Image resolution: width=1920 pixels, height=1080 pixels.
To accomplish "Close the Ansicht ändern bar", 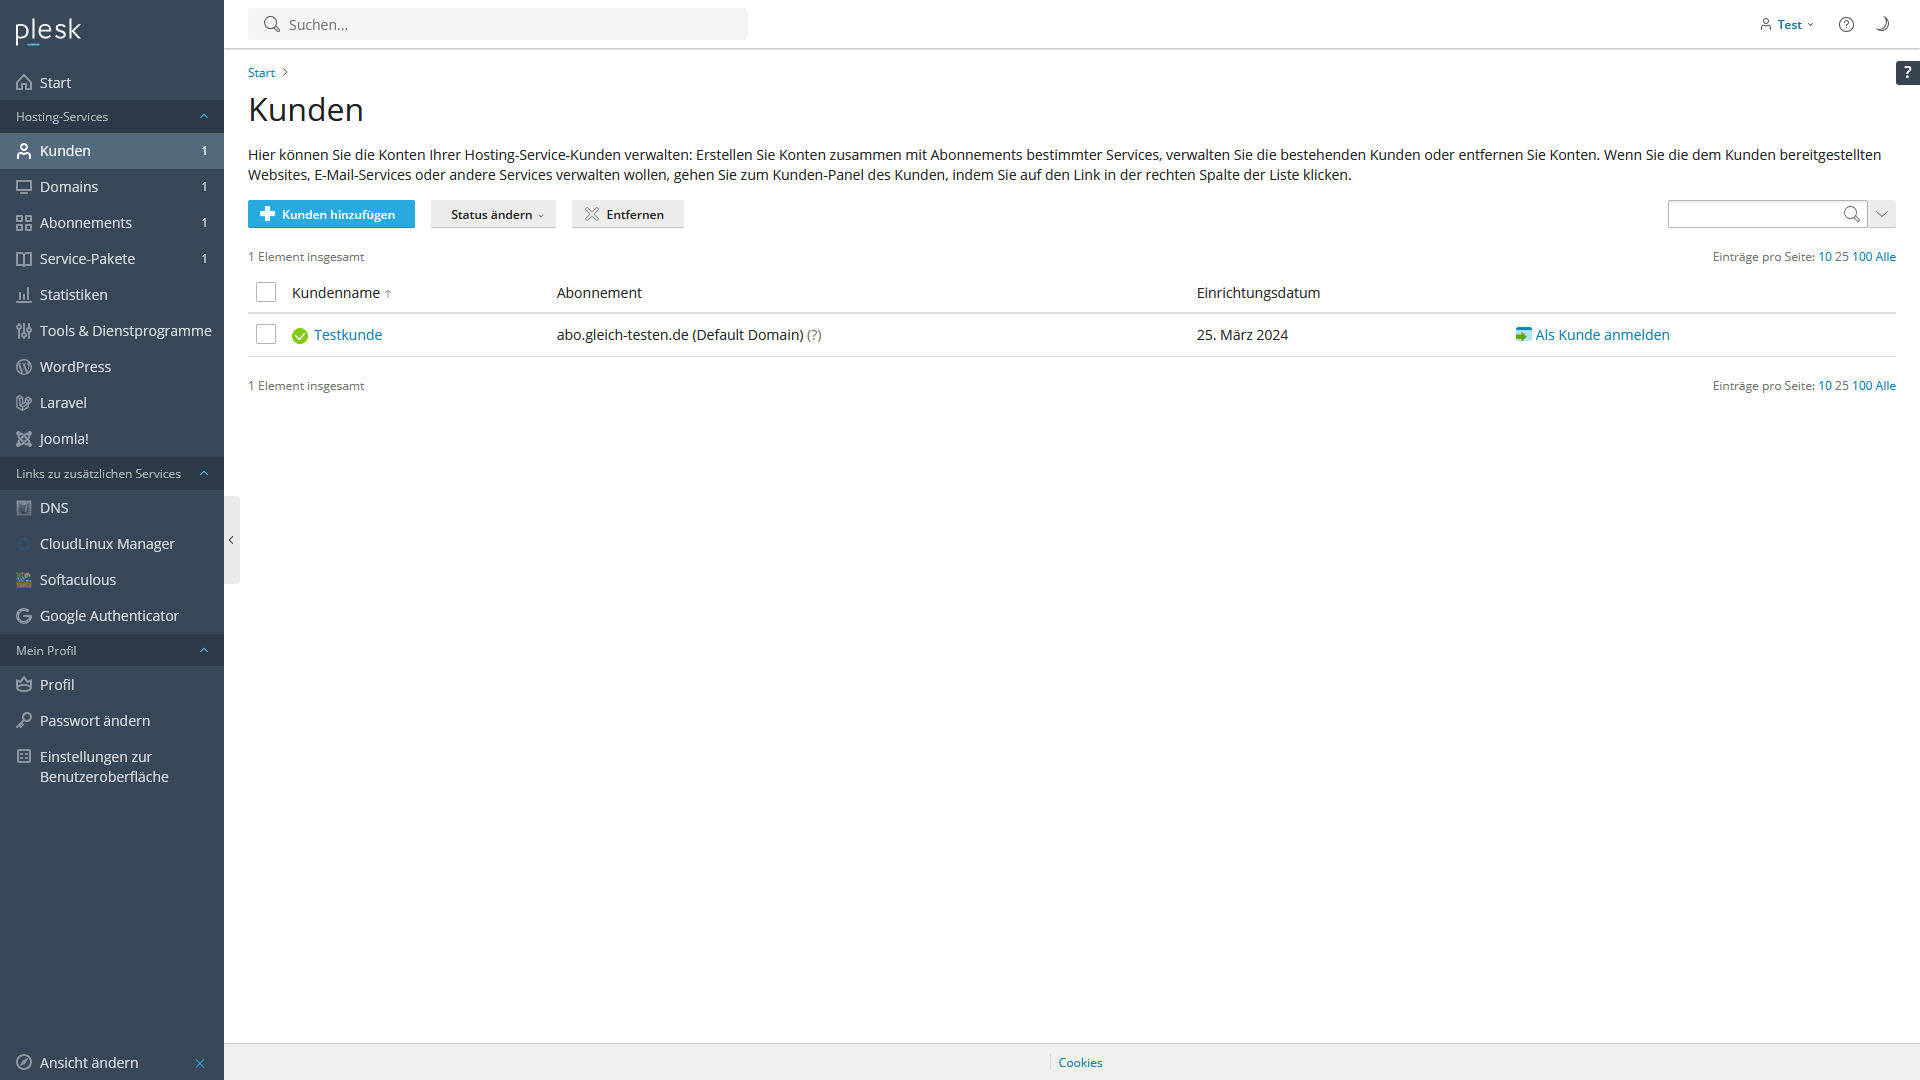I will 200,1063.
